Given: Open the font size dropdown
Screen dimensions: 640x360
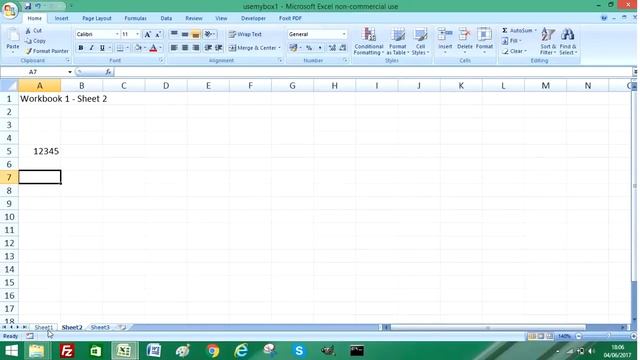Looking at the screenshot, I should [138, 34].
